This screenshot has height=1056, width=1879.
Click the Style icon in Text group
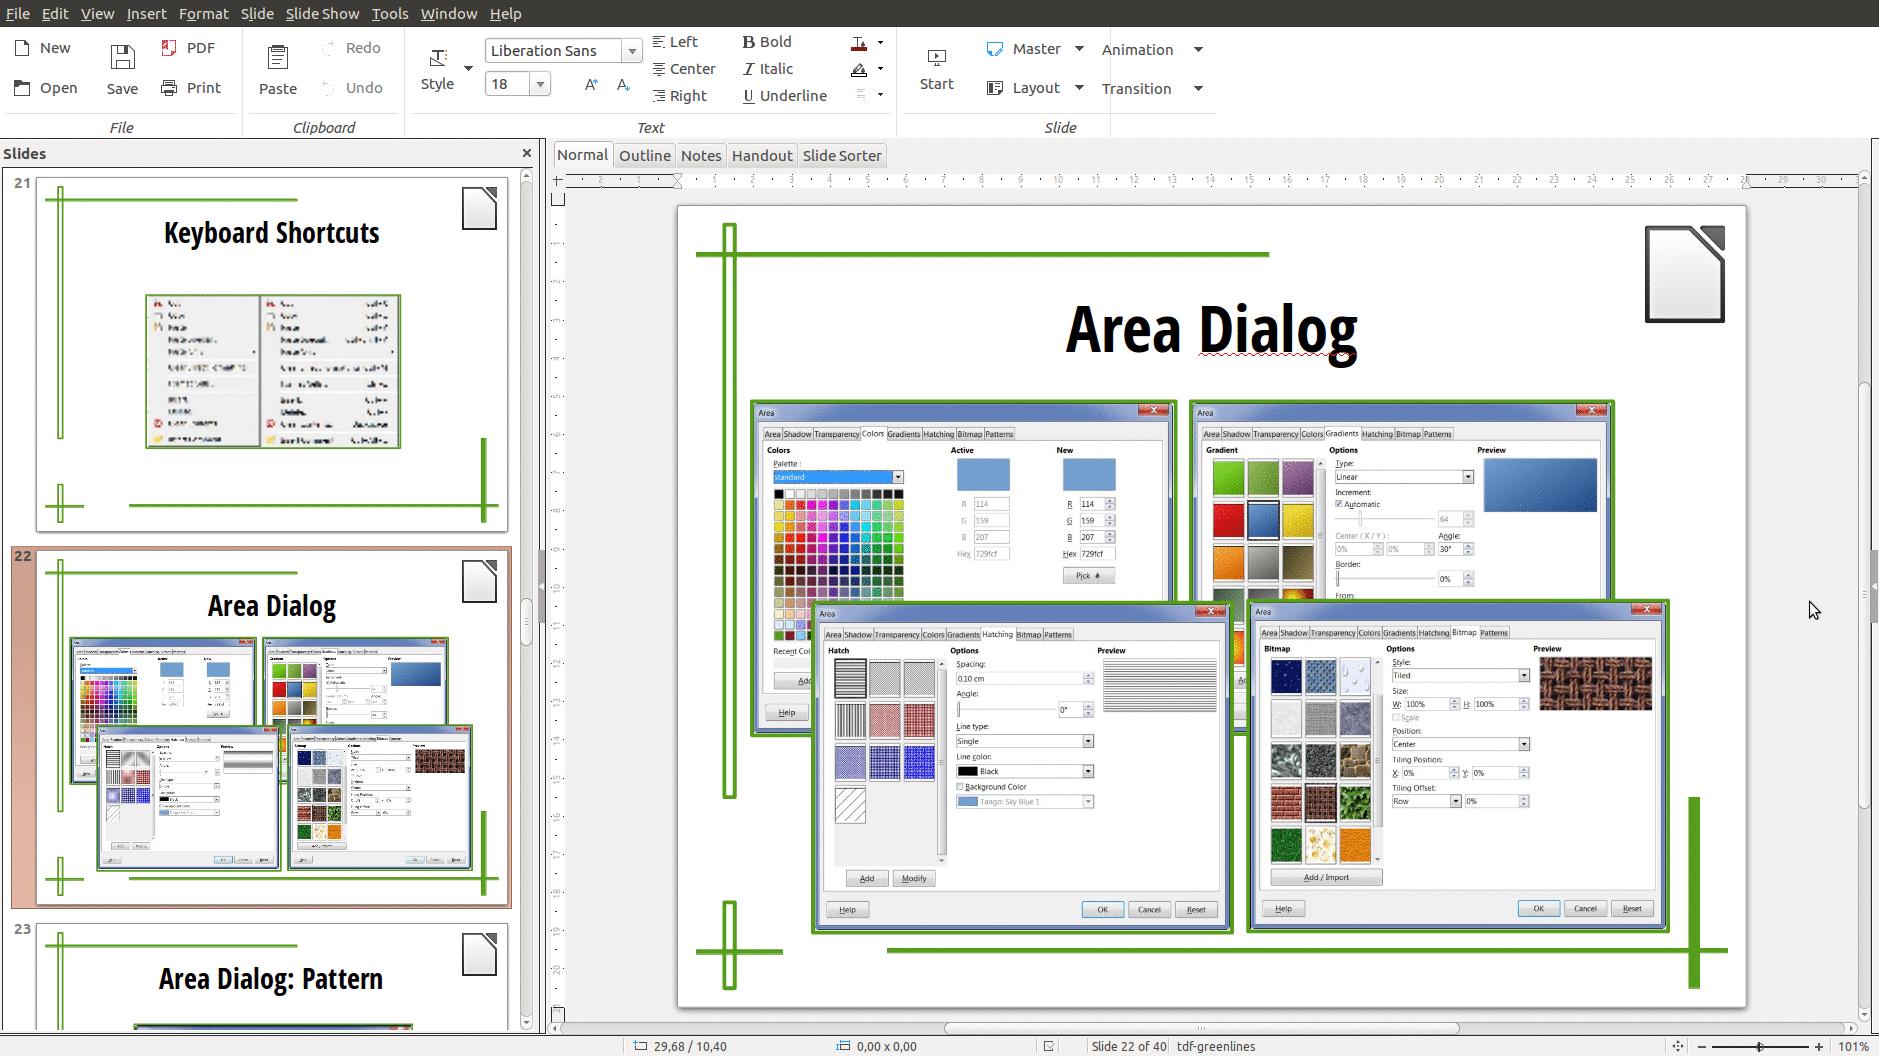coord(438,58)
